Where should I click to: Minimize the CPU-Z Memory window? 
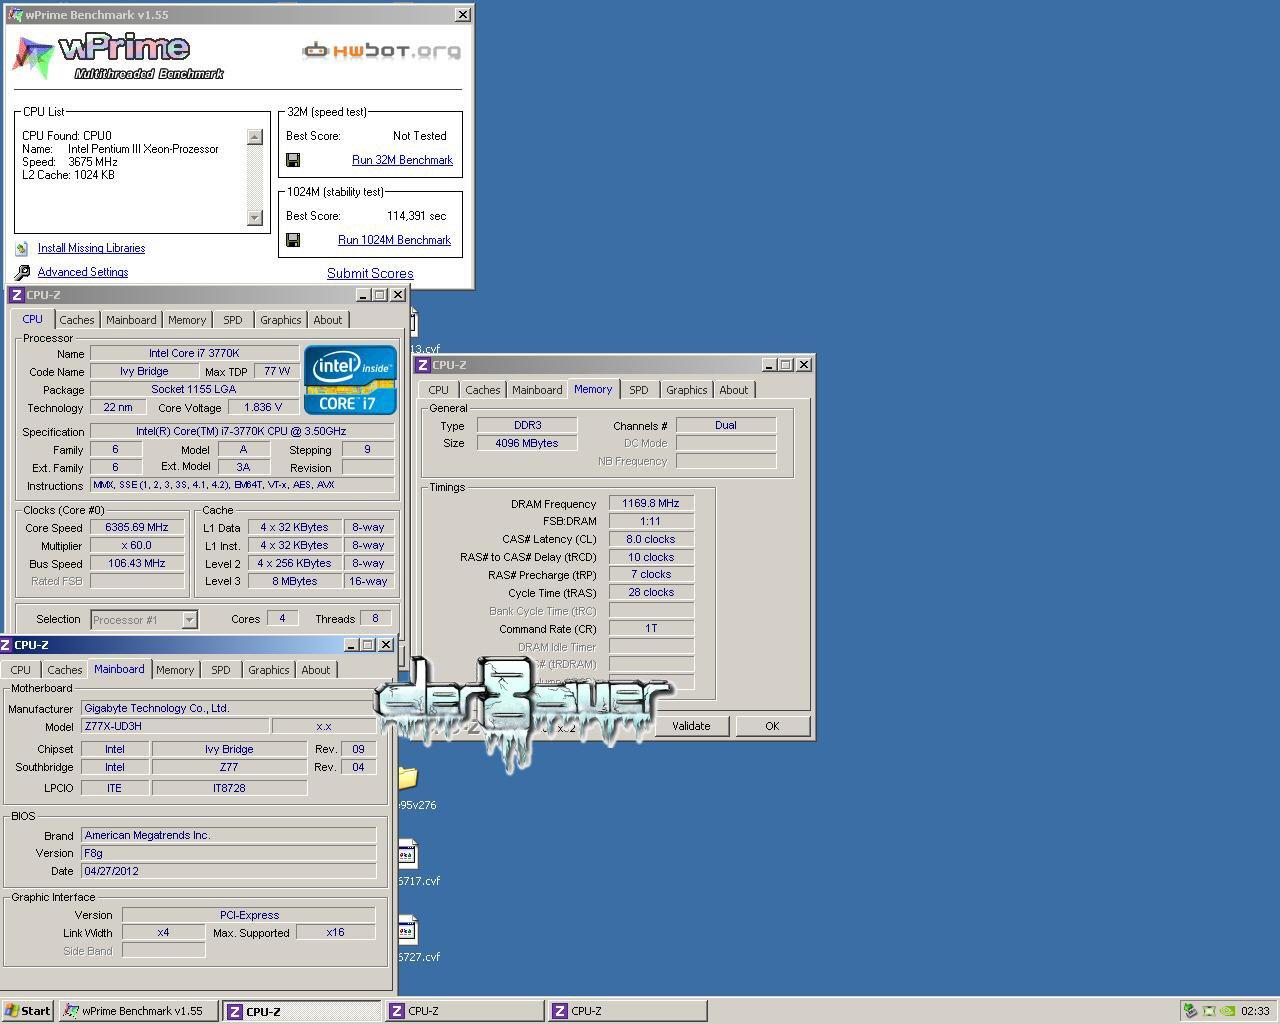pos(768,365)
